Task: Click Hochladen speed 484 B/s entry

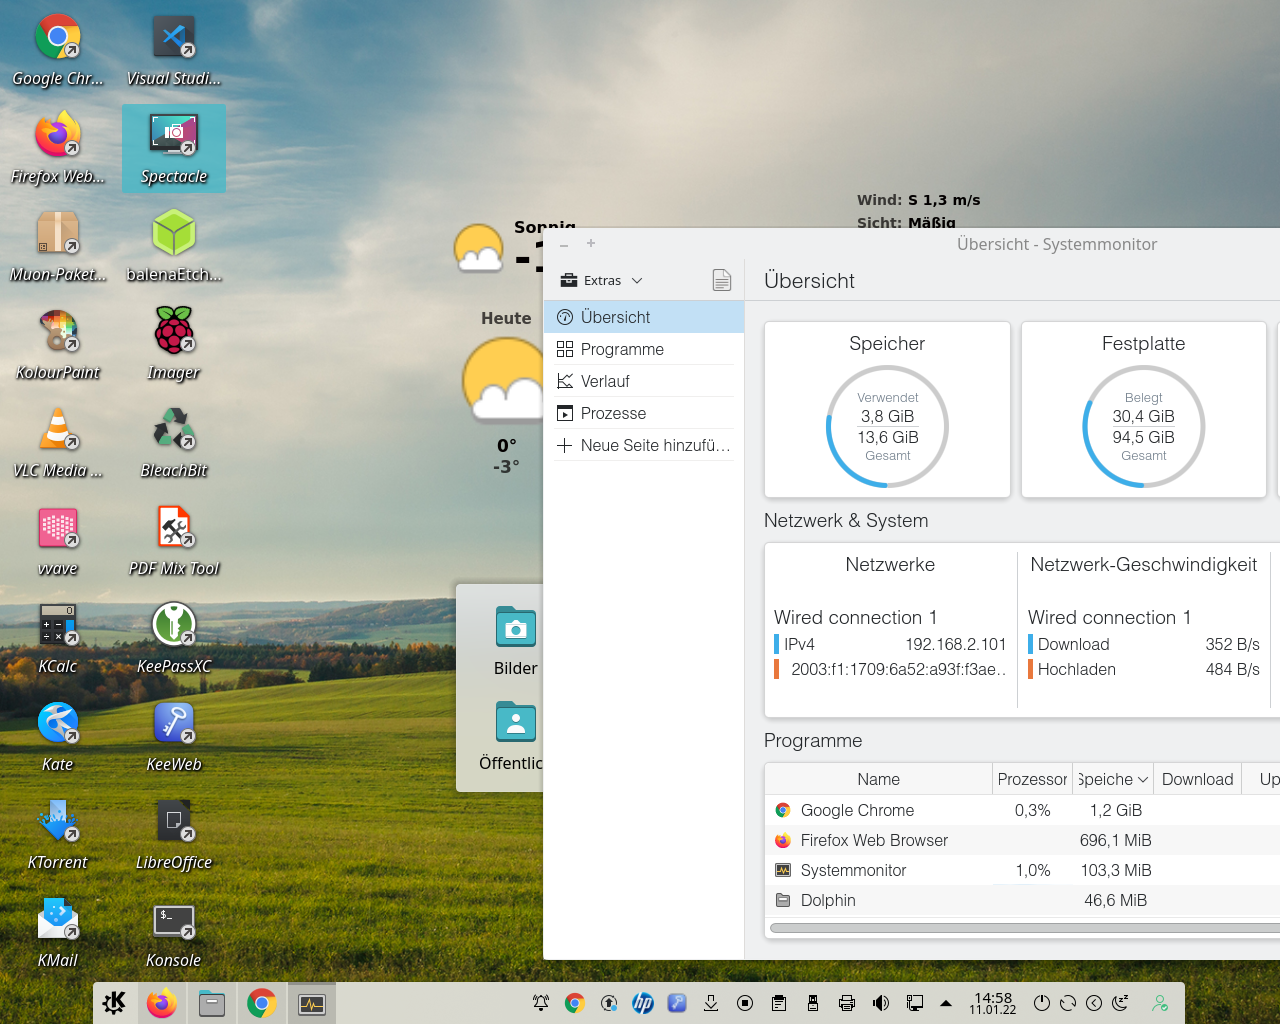Action: tap(1144, 669)
